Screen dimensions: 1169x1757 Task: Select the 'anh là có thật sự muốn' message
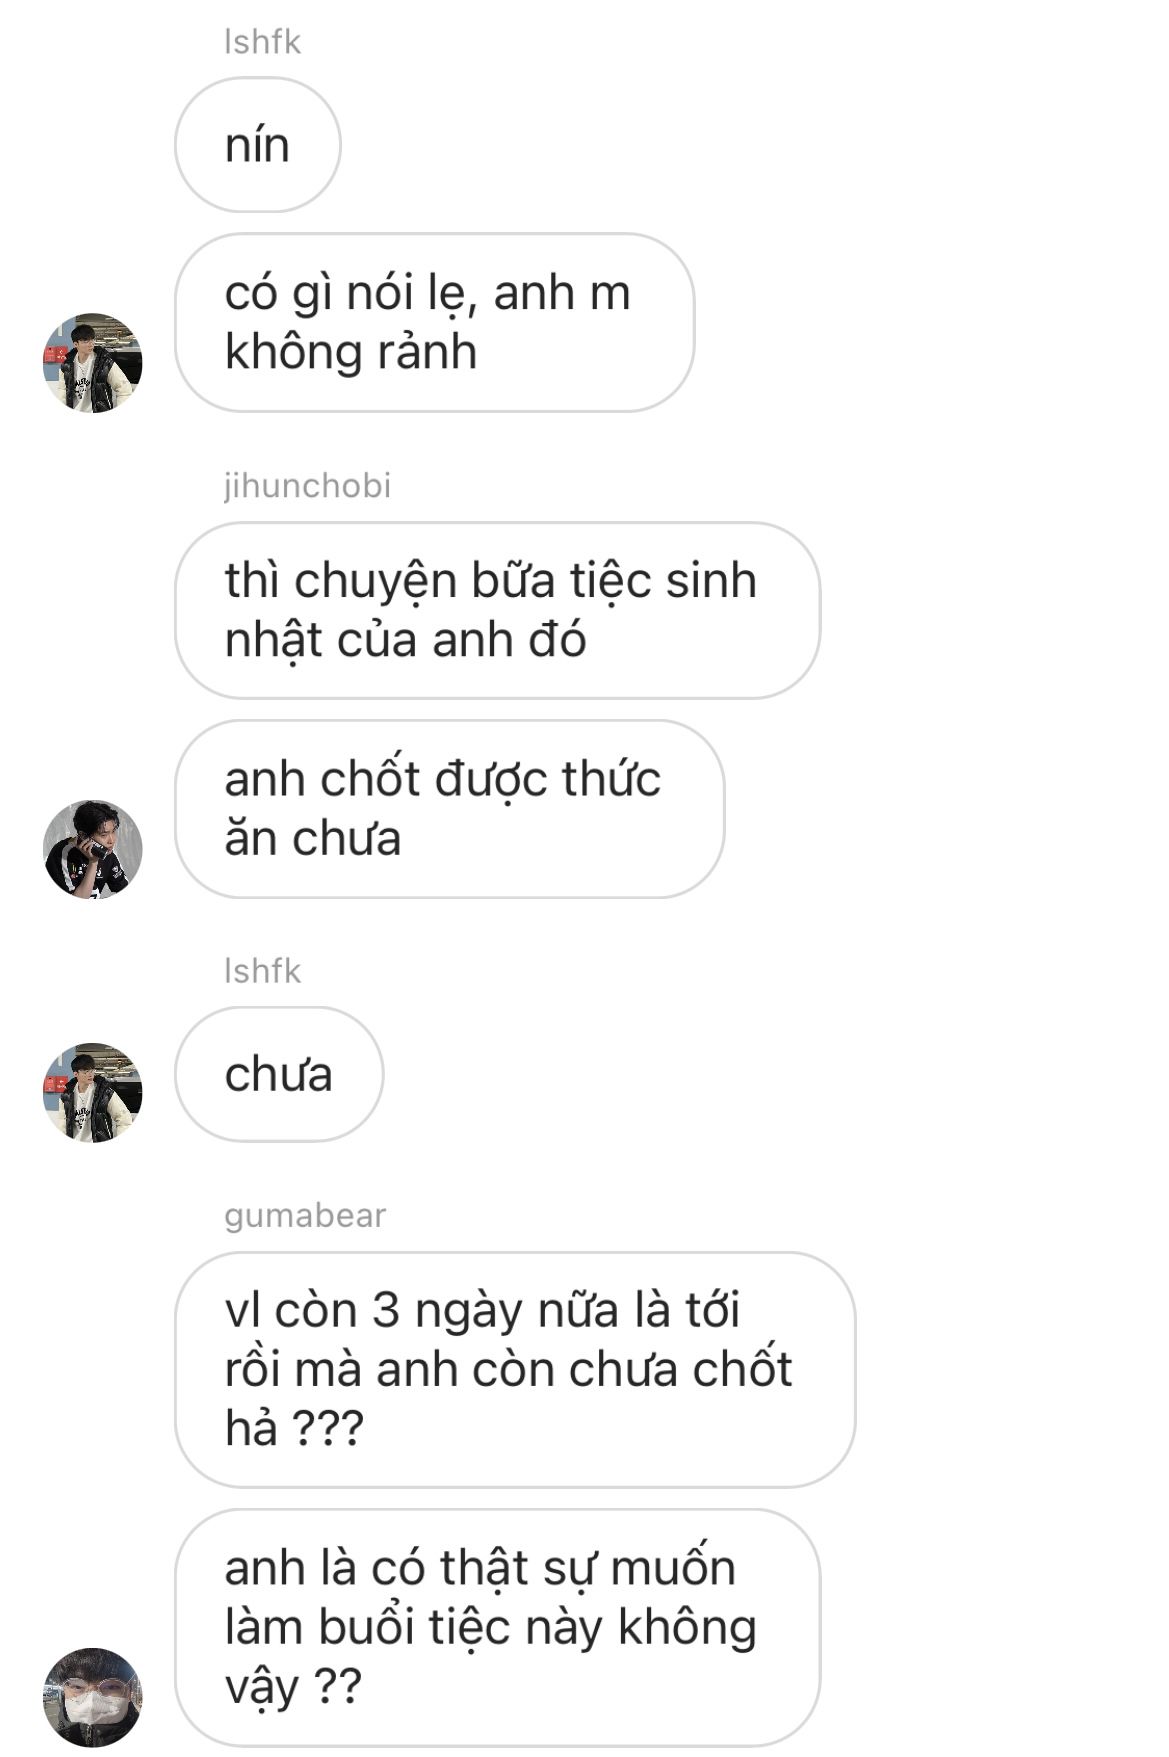(497, 1627)
